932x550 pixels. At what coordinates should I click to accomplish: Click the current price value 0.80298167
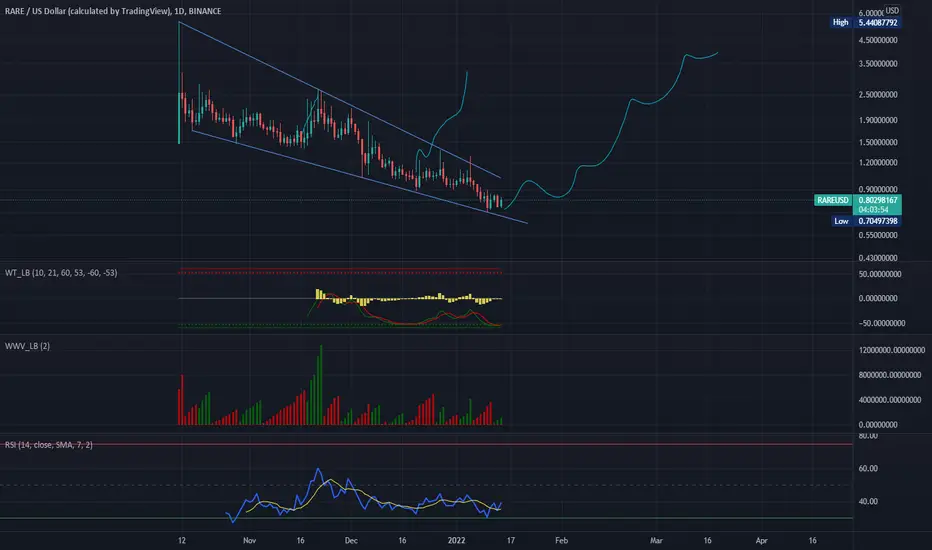[x=877, y=200]
